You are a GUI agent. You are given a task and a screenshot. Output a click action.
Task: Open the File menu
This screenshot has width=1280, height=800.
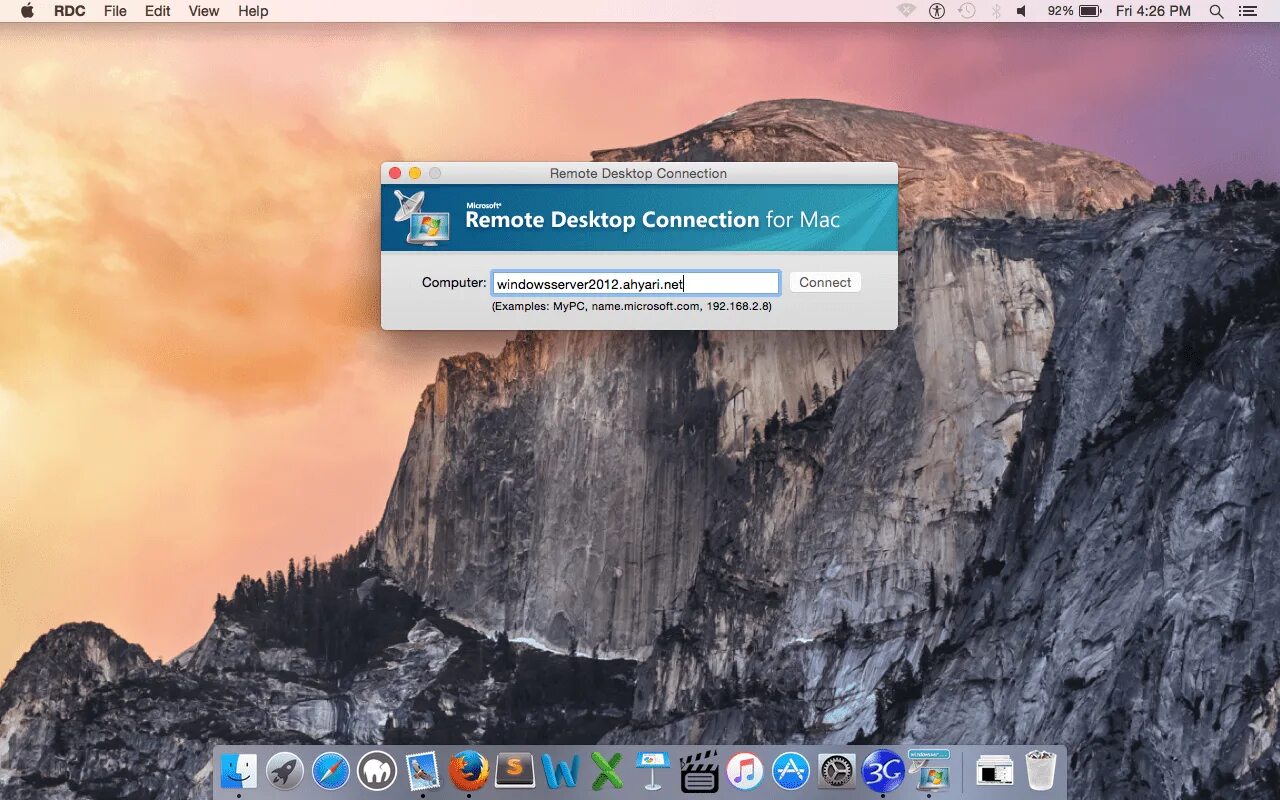115,11
